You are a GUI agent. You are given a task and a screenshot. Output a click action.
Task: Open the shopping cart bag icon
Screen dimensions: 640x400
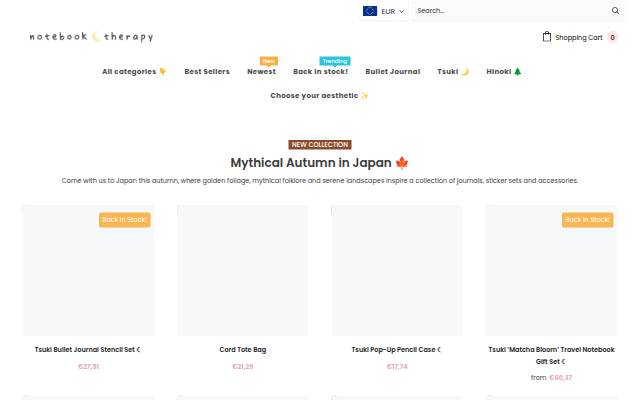point(547,37)
